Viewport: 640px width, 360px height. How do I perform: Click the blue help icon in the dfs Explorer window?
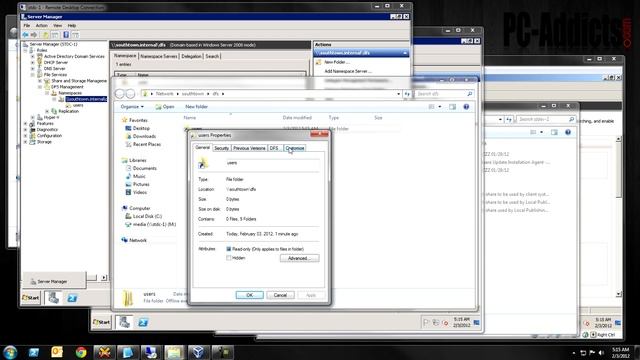click(466, 107)
